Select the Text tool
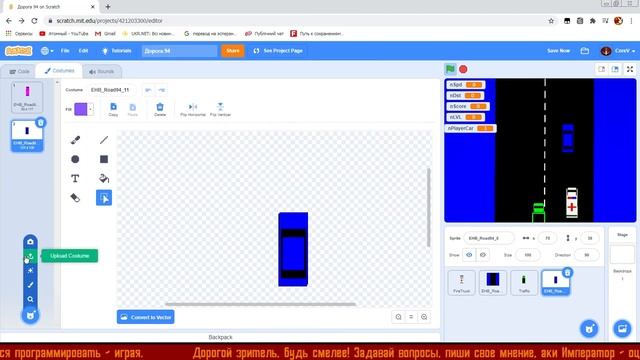Viewport: 640px width, 360px height. [x=75, y=178]
